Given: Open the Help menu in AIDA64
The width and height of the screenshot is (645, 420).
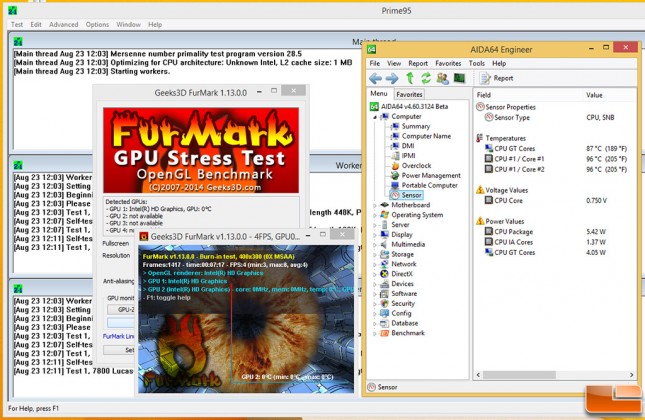Looking at the screenshot, I should pyautogui.click(x=499, y=63).
